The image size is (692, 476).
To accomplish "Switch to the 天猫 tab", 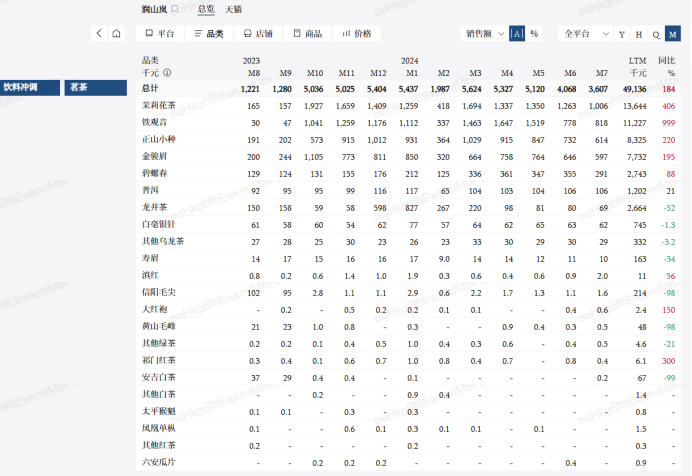I will click(x=233, y=9).
